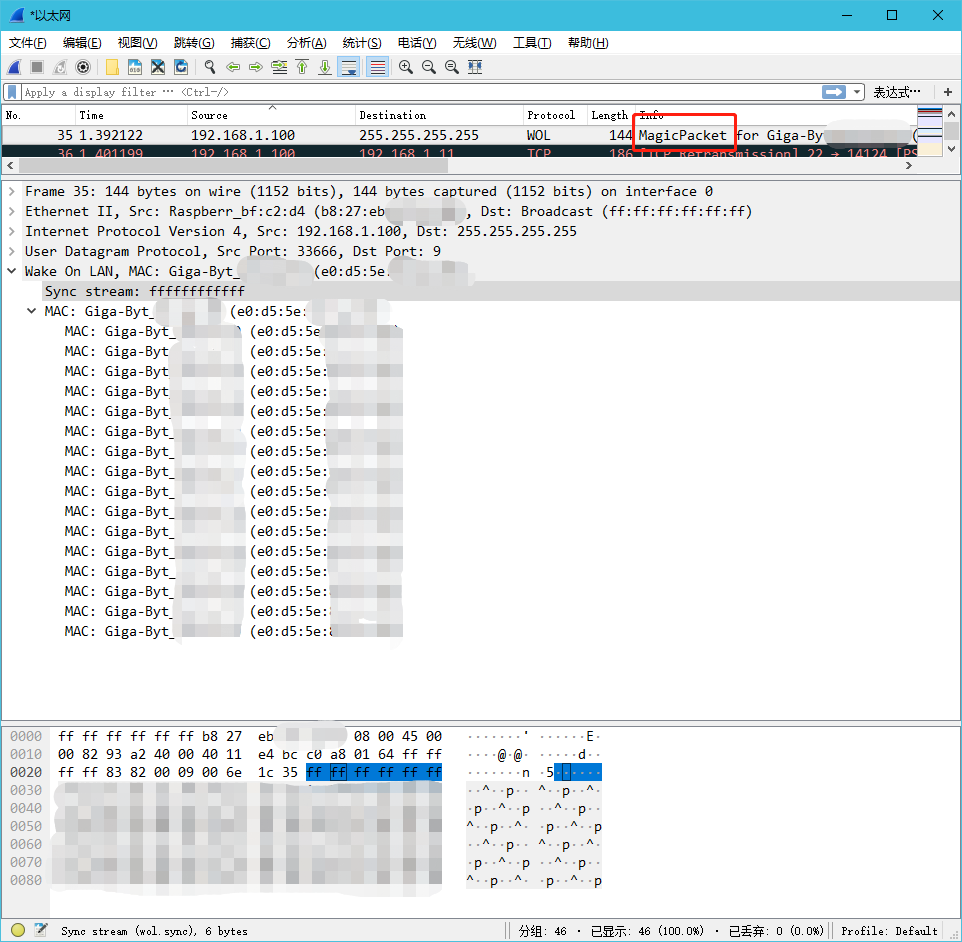Zoom in on the packet list text
The height and width of the screenshot is (942, 962).
point(406,67)
